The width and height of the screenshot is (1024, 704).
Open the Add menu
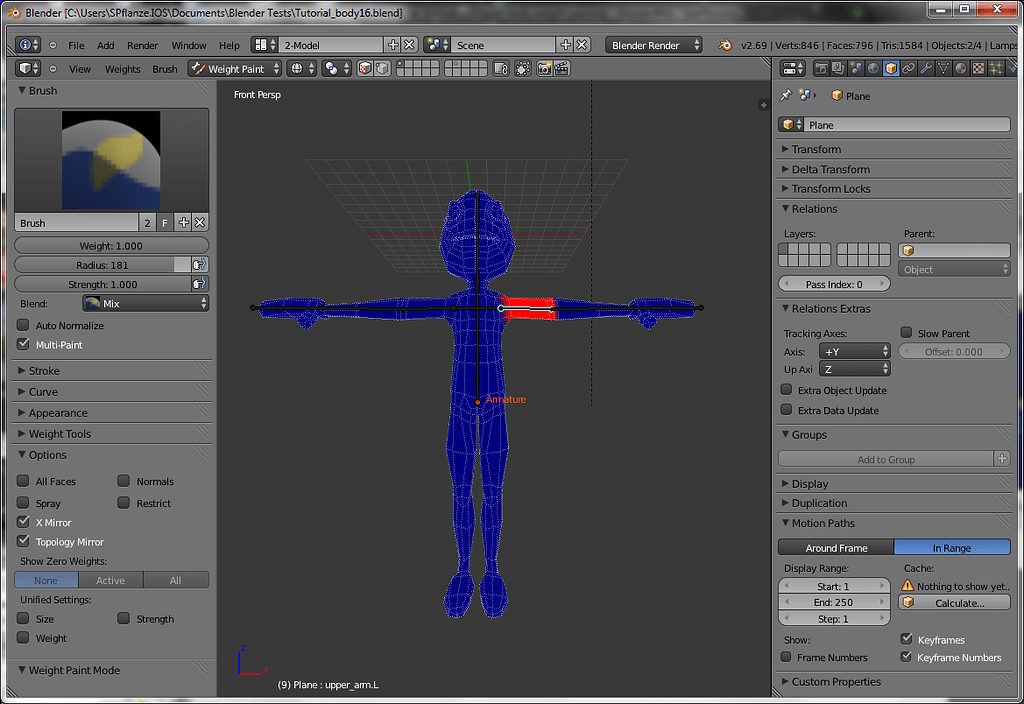click(105, 45)
